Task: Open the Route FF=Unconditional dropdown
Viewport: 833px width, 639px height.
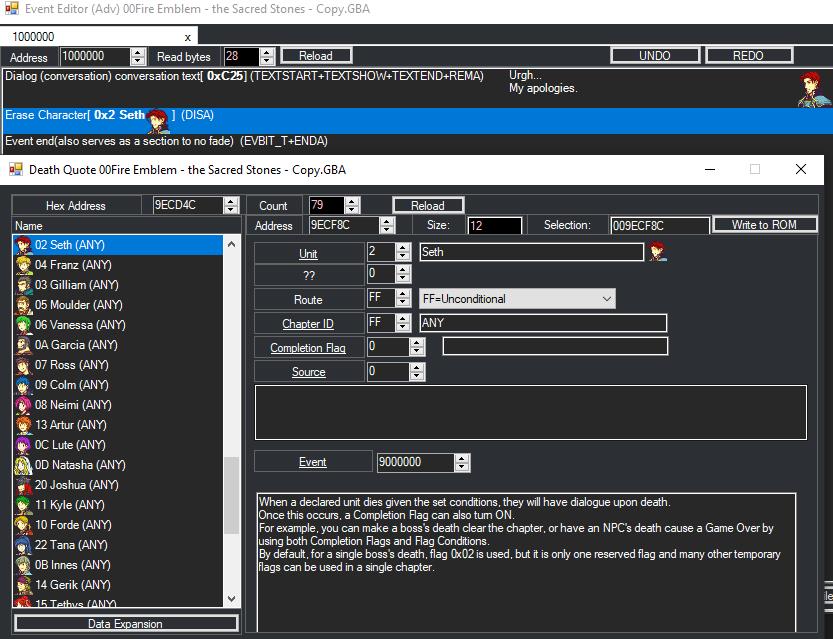Action: click(517, 299)
